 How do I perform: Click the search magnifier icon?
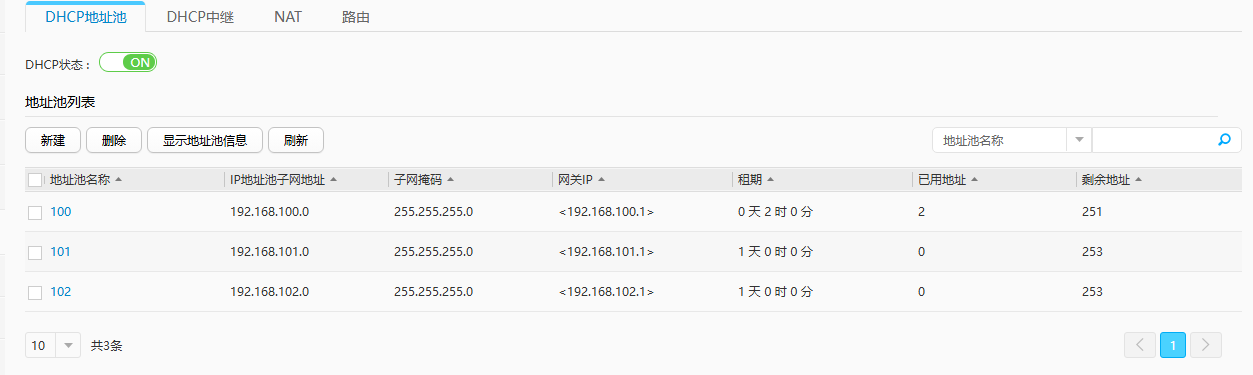(x=1223, y=140)
